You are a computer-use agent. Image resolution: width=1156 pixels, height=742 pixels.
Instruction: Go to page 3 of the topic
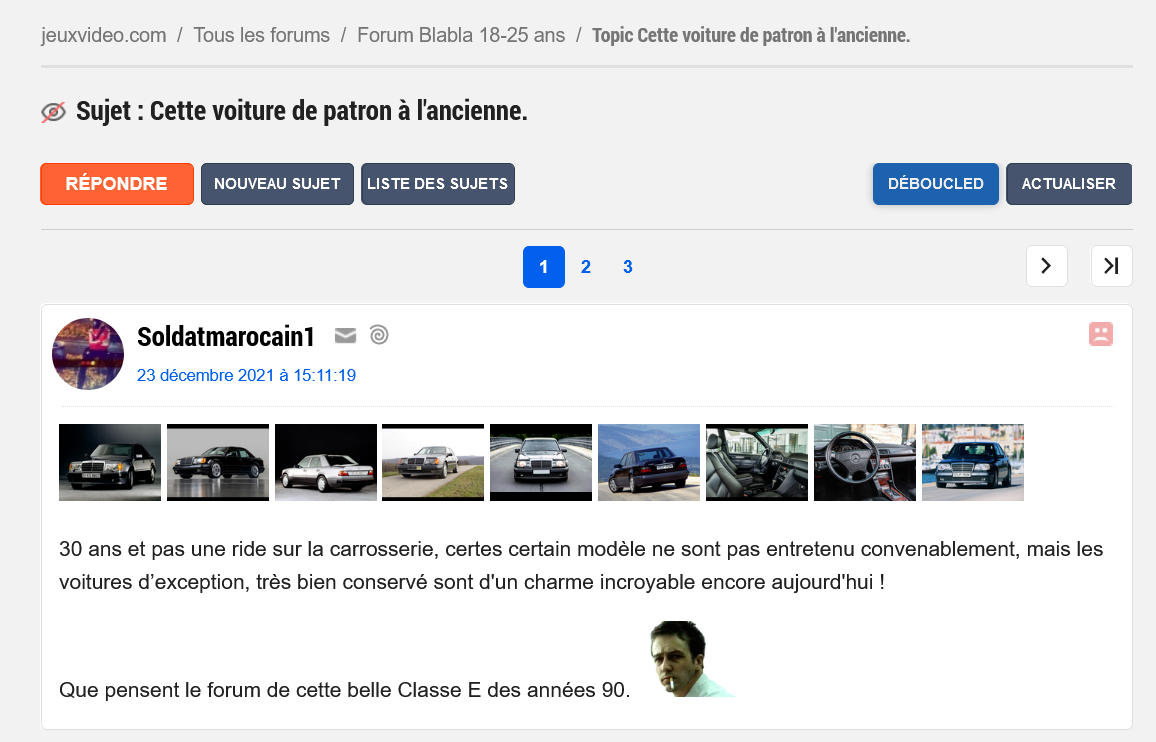[627, 267]
